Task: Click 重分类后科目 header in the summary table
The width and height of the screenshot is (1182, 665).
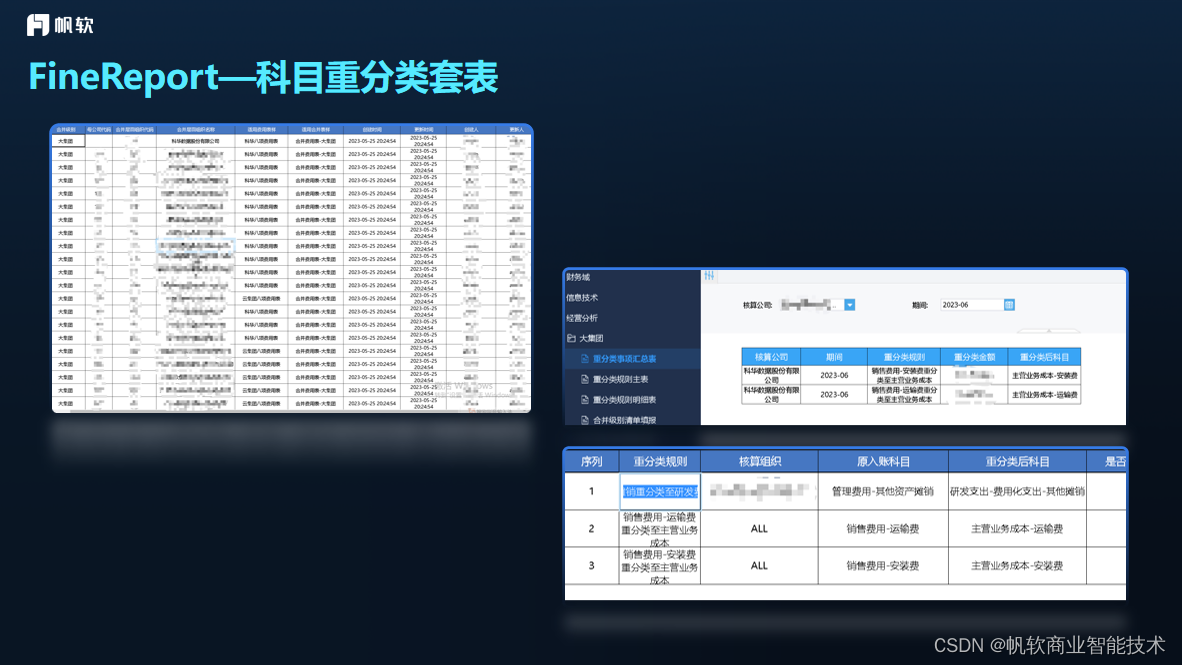Action: click(x=1044, y=357)
